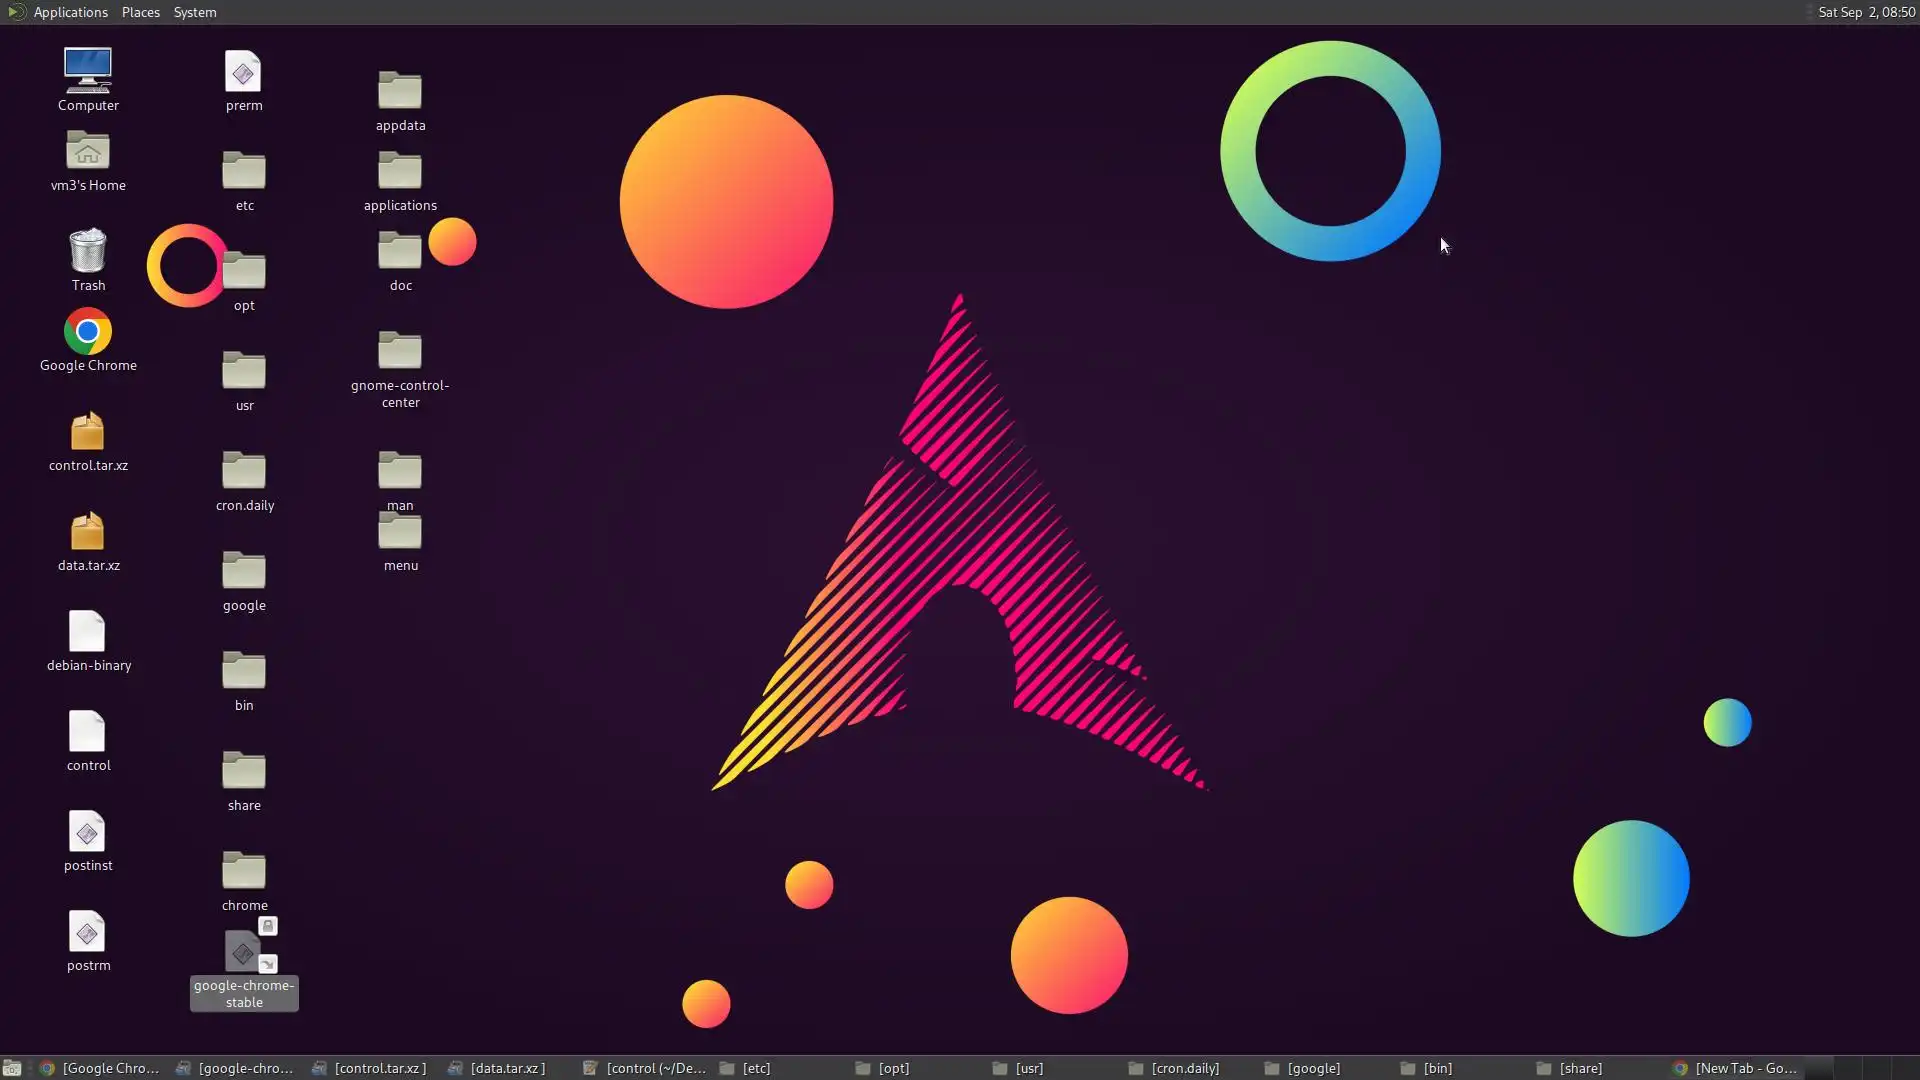The image size is (1920, 1080).
Task: Click the show desktop button in taskbar
Action: click(12, 1068)
